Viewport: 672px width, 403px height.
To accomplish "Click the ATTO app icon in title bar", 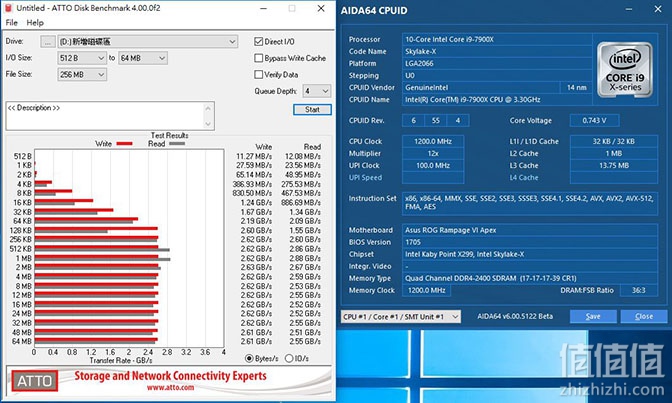I will [8, 8].
